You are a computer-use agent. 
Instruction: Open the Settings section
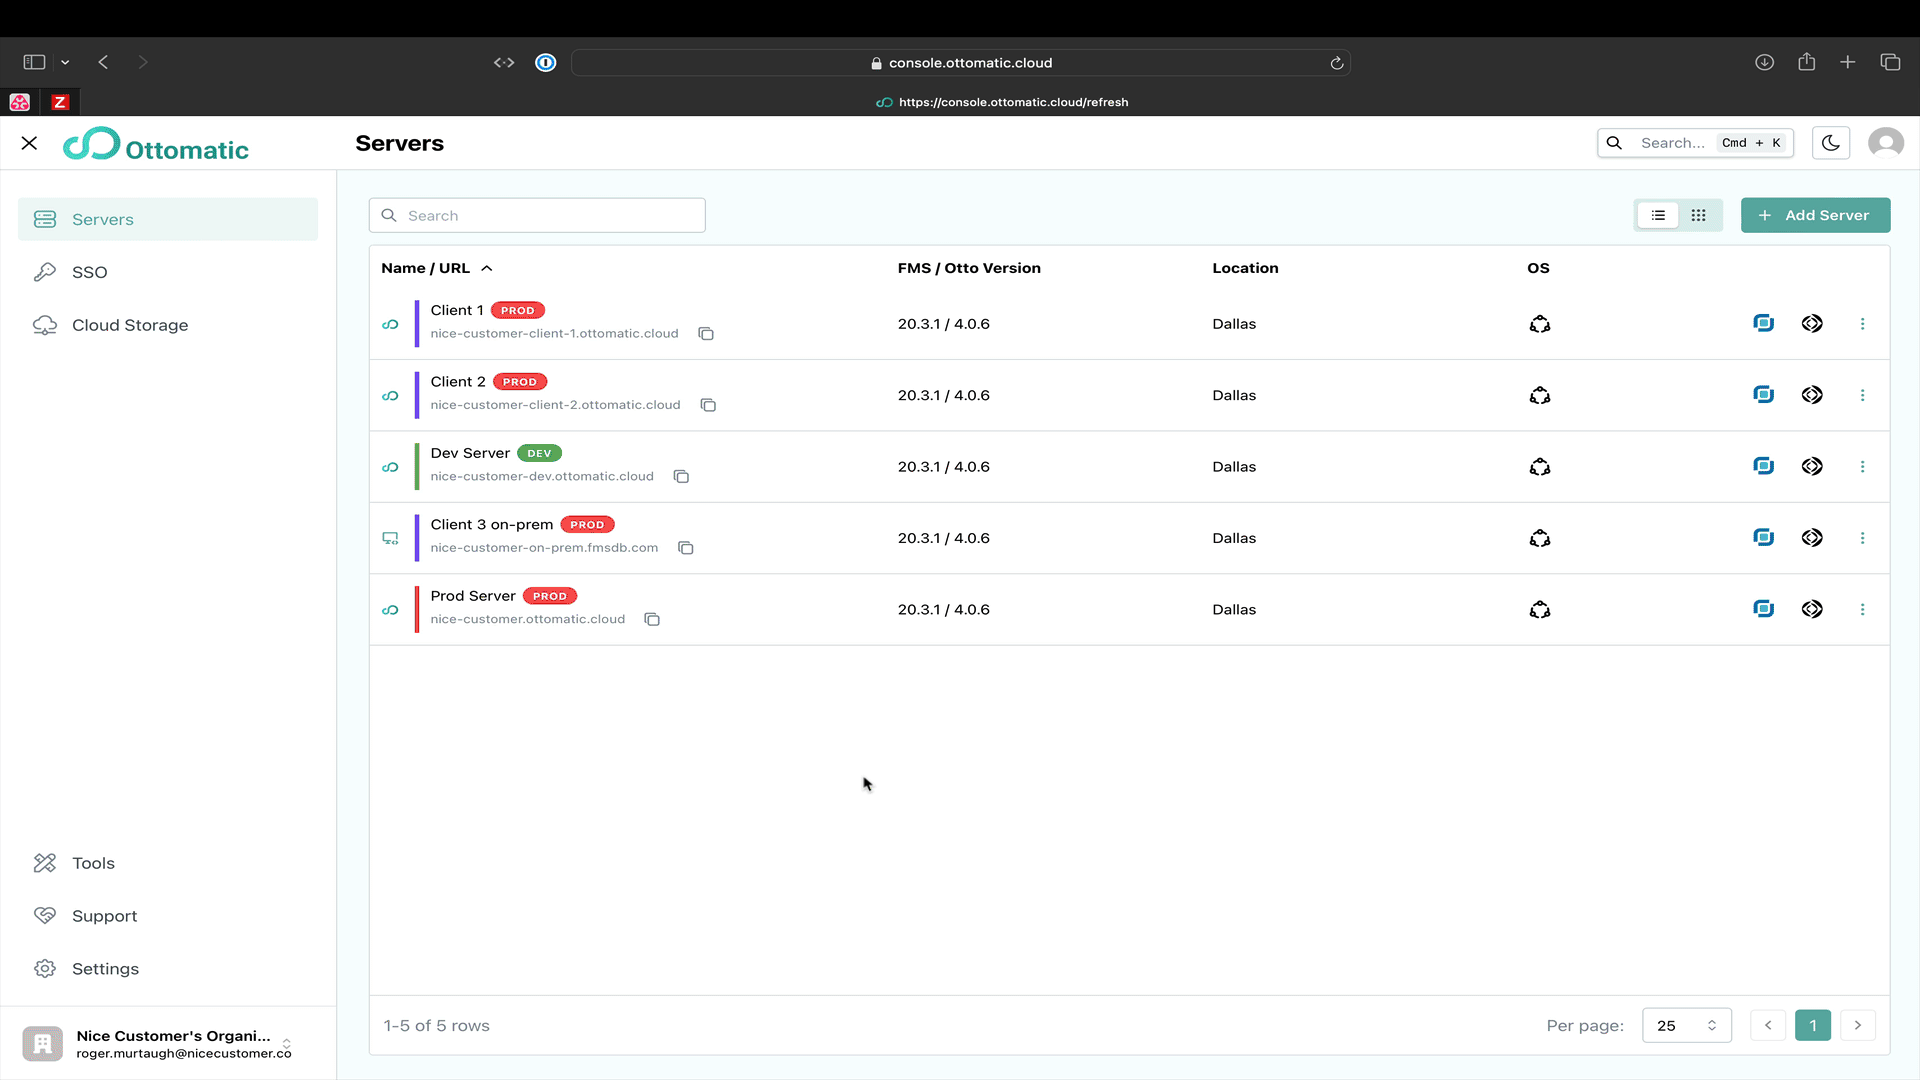pyautogui.click(x=168, y=969)
